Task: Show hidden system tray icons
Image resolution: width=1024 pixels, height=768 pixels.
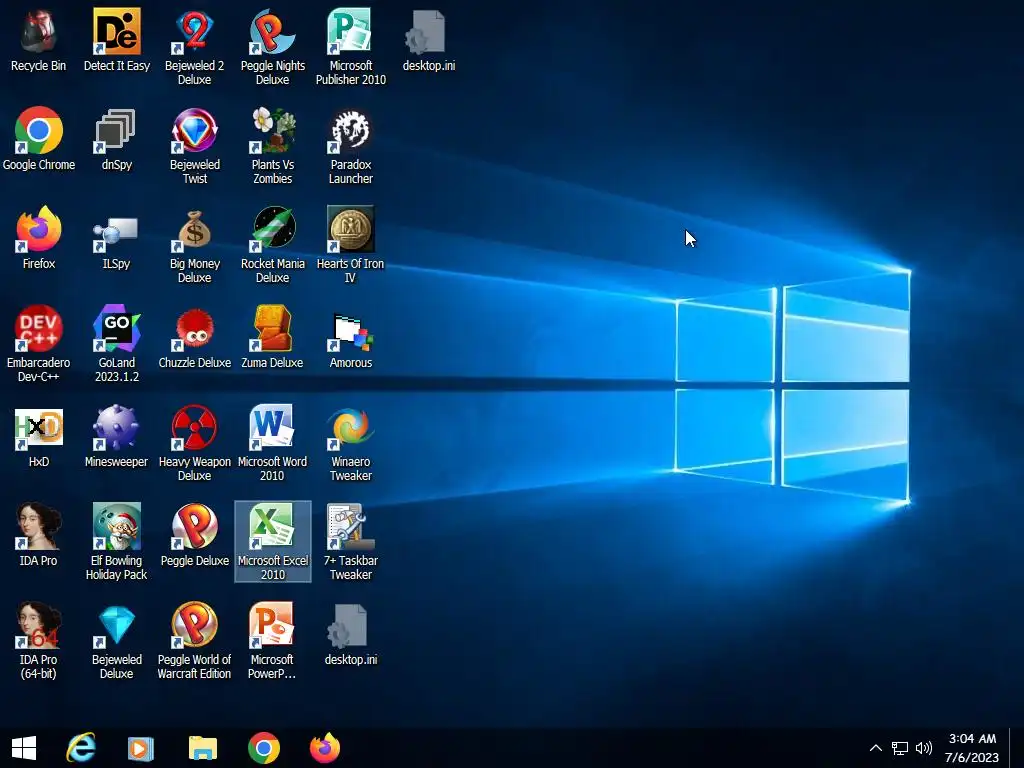Action: pos(876,748)
